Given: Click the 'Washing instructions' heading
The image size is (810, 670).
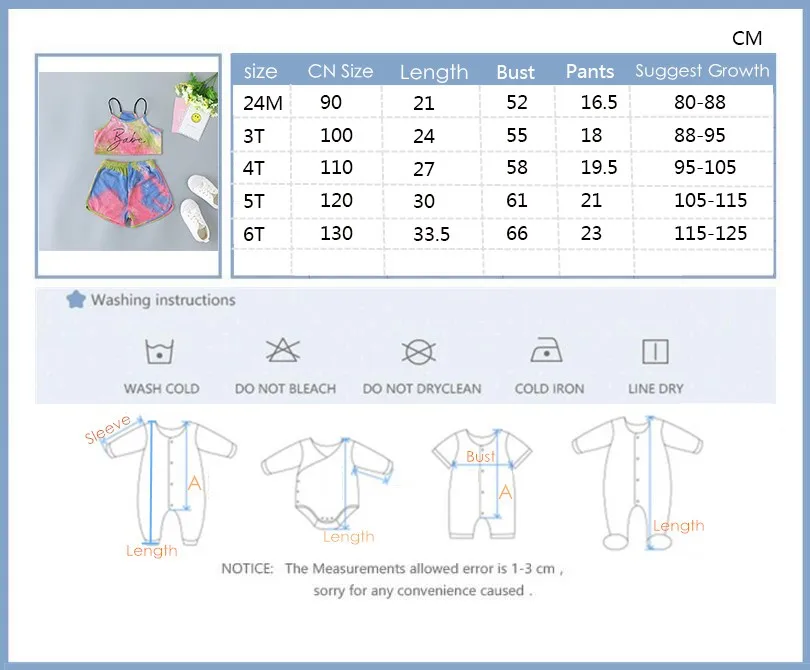Looking at the screenshot, I should [163, 300].
